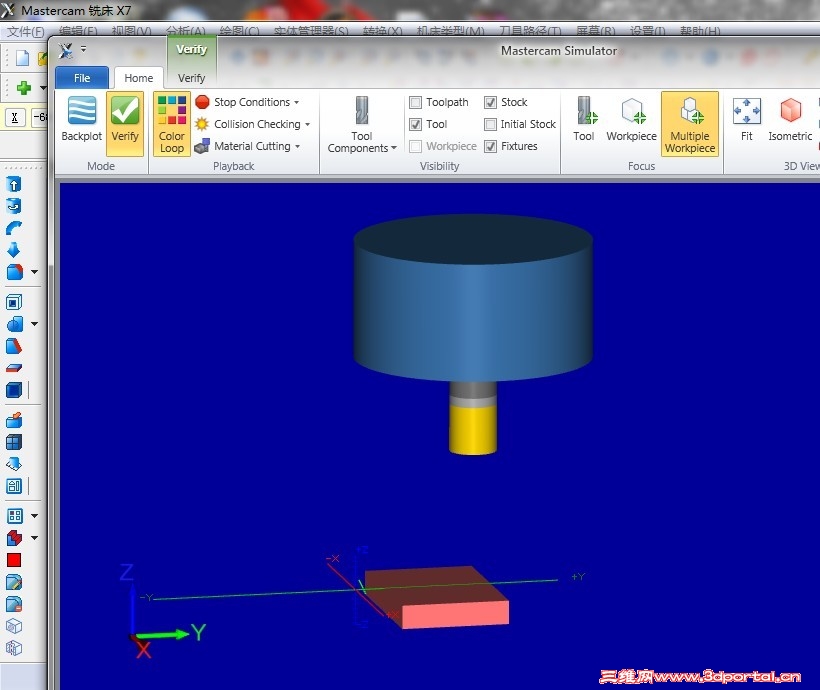The image size is (820, 690).
Task: Select the layout panel icon
Action: click(x=14, y=486)
